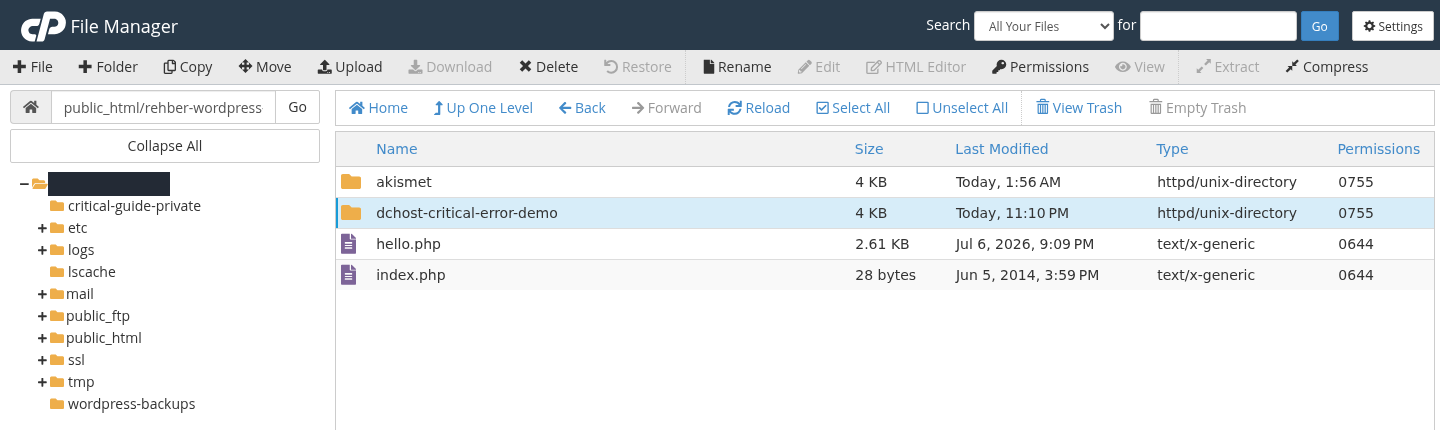This screenshot has width=1440, height=430.
Task: Create a new file with + File
Action: (33, 67)
